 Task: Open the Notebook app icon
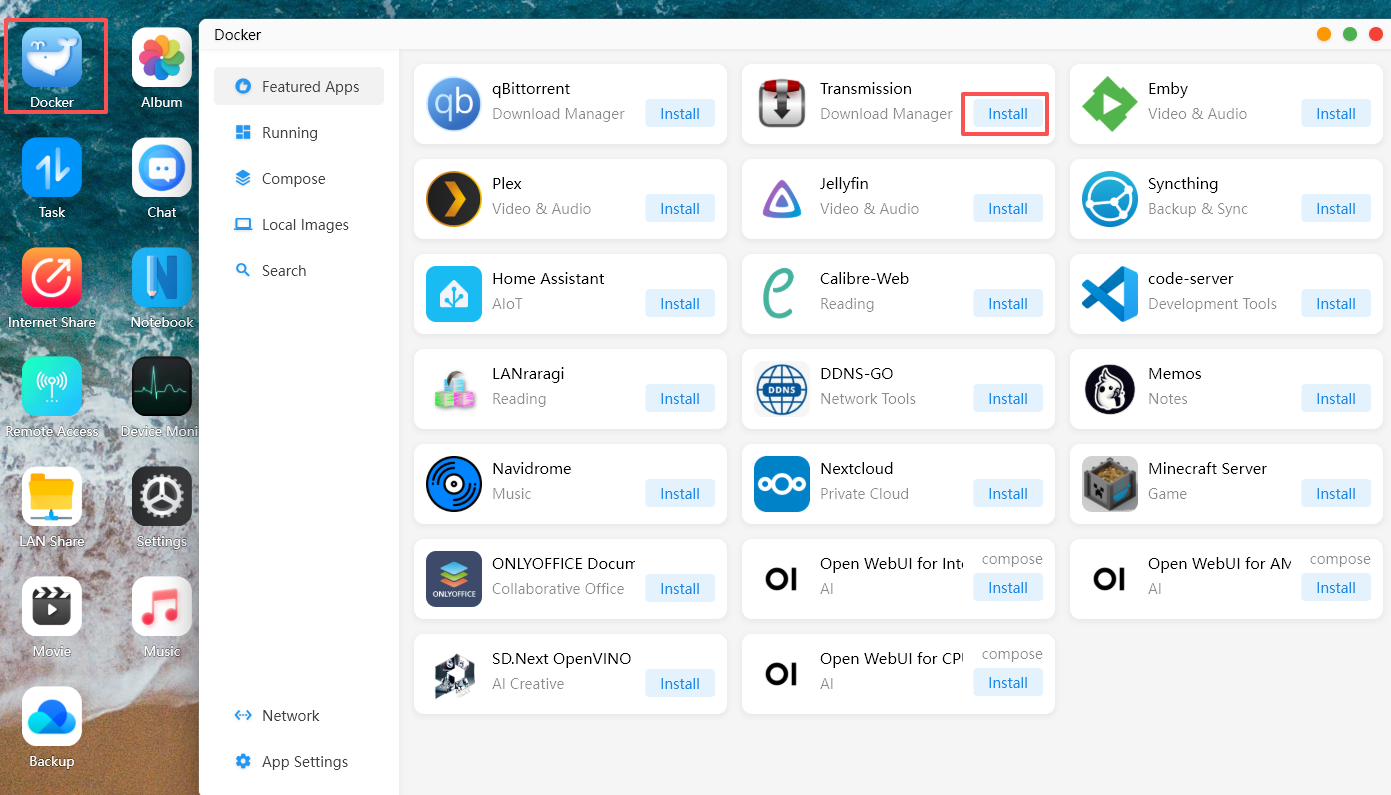pyautogui.click(x=162, y=278)
